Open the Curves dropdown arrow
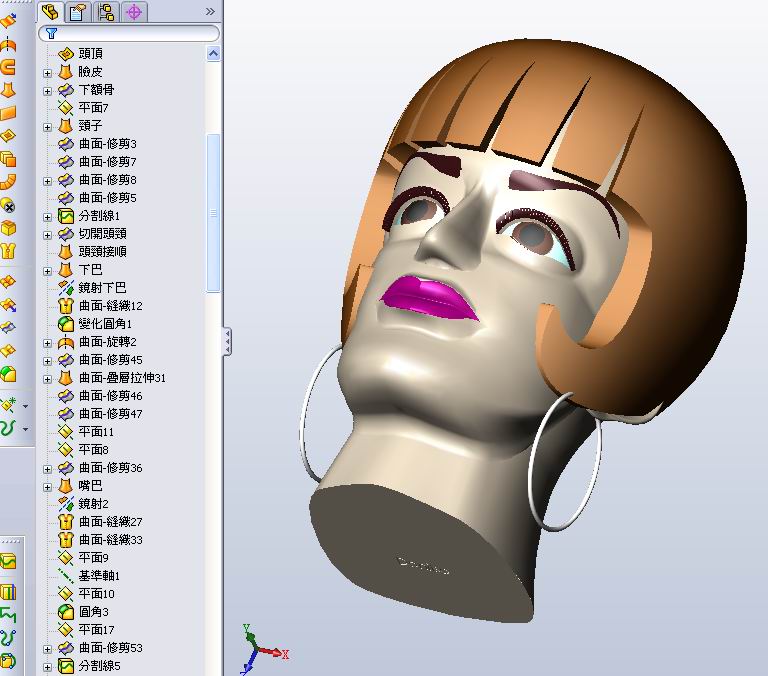 coord(25,430)
